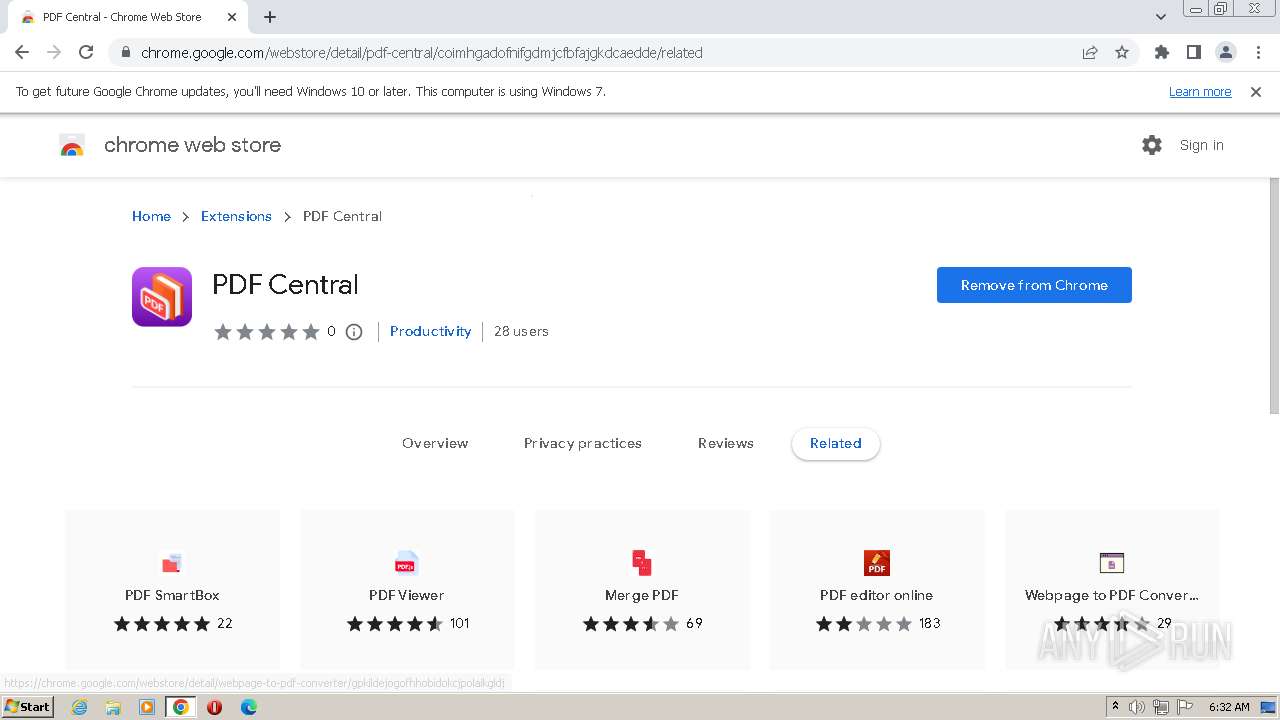This screenshot has height=720, width=1280.
Task: Open the Productivity category link
Action: tap(430, 331)
